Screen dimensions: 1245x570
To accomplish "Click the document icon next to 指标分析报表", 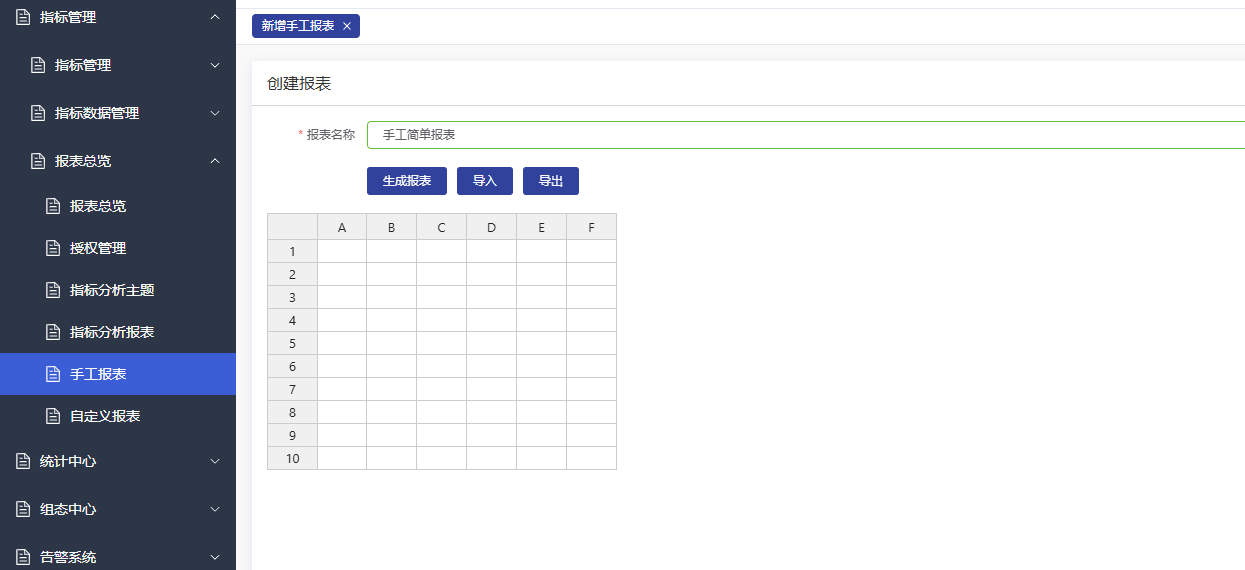I will click(53, 332).
